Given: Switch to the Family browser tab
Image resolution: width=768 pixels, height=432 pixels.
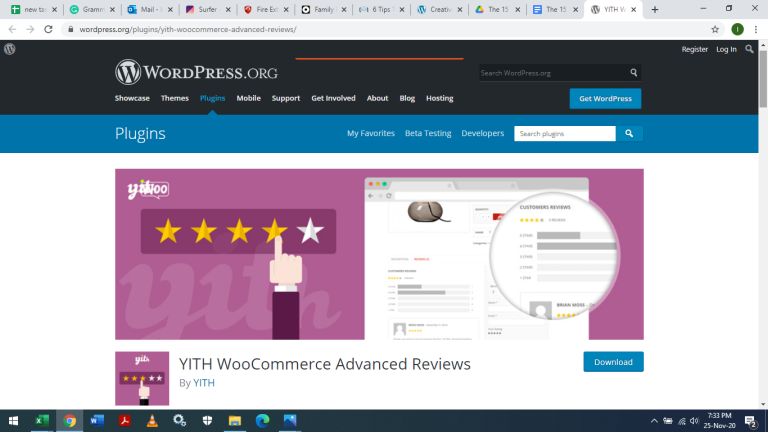Looking at the screenshot, I should [324, 9].
